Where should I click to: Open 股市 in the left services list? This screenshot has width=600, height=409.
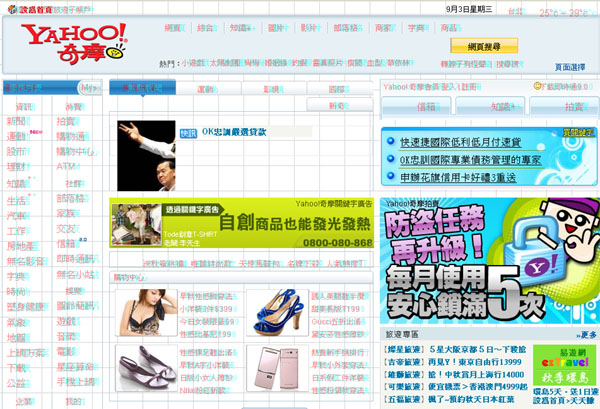[x=17, y=152]
